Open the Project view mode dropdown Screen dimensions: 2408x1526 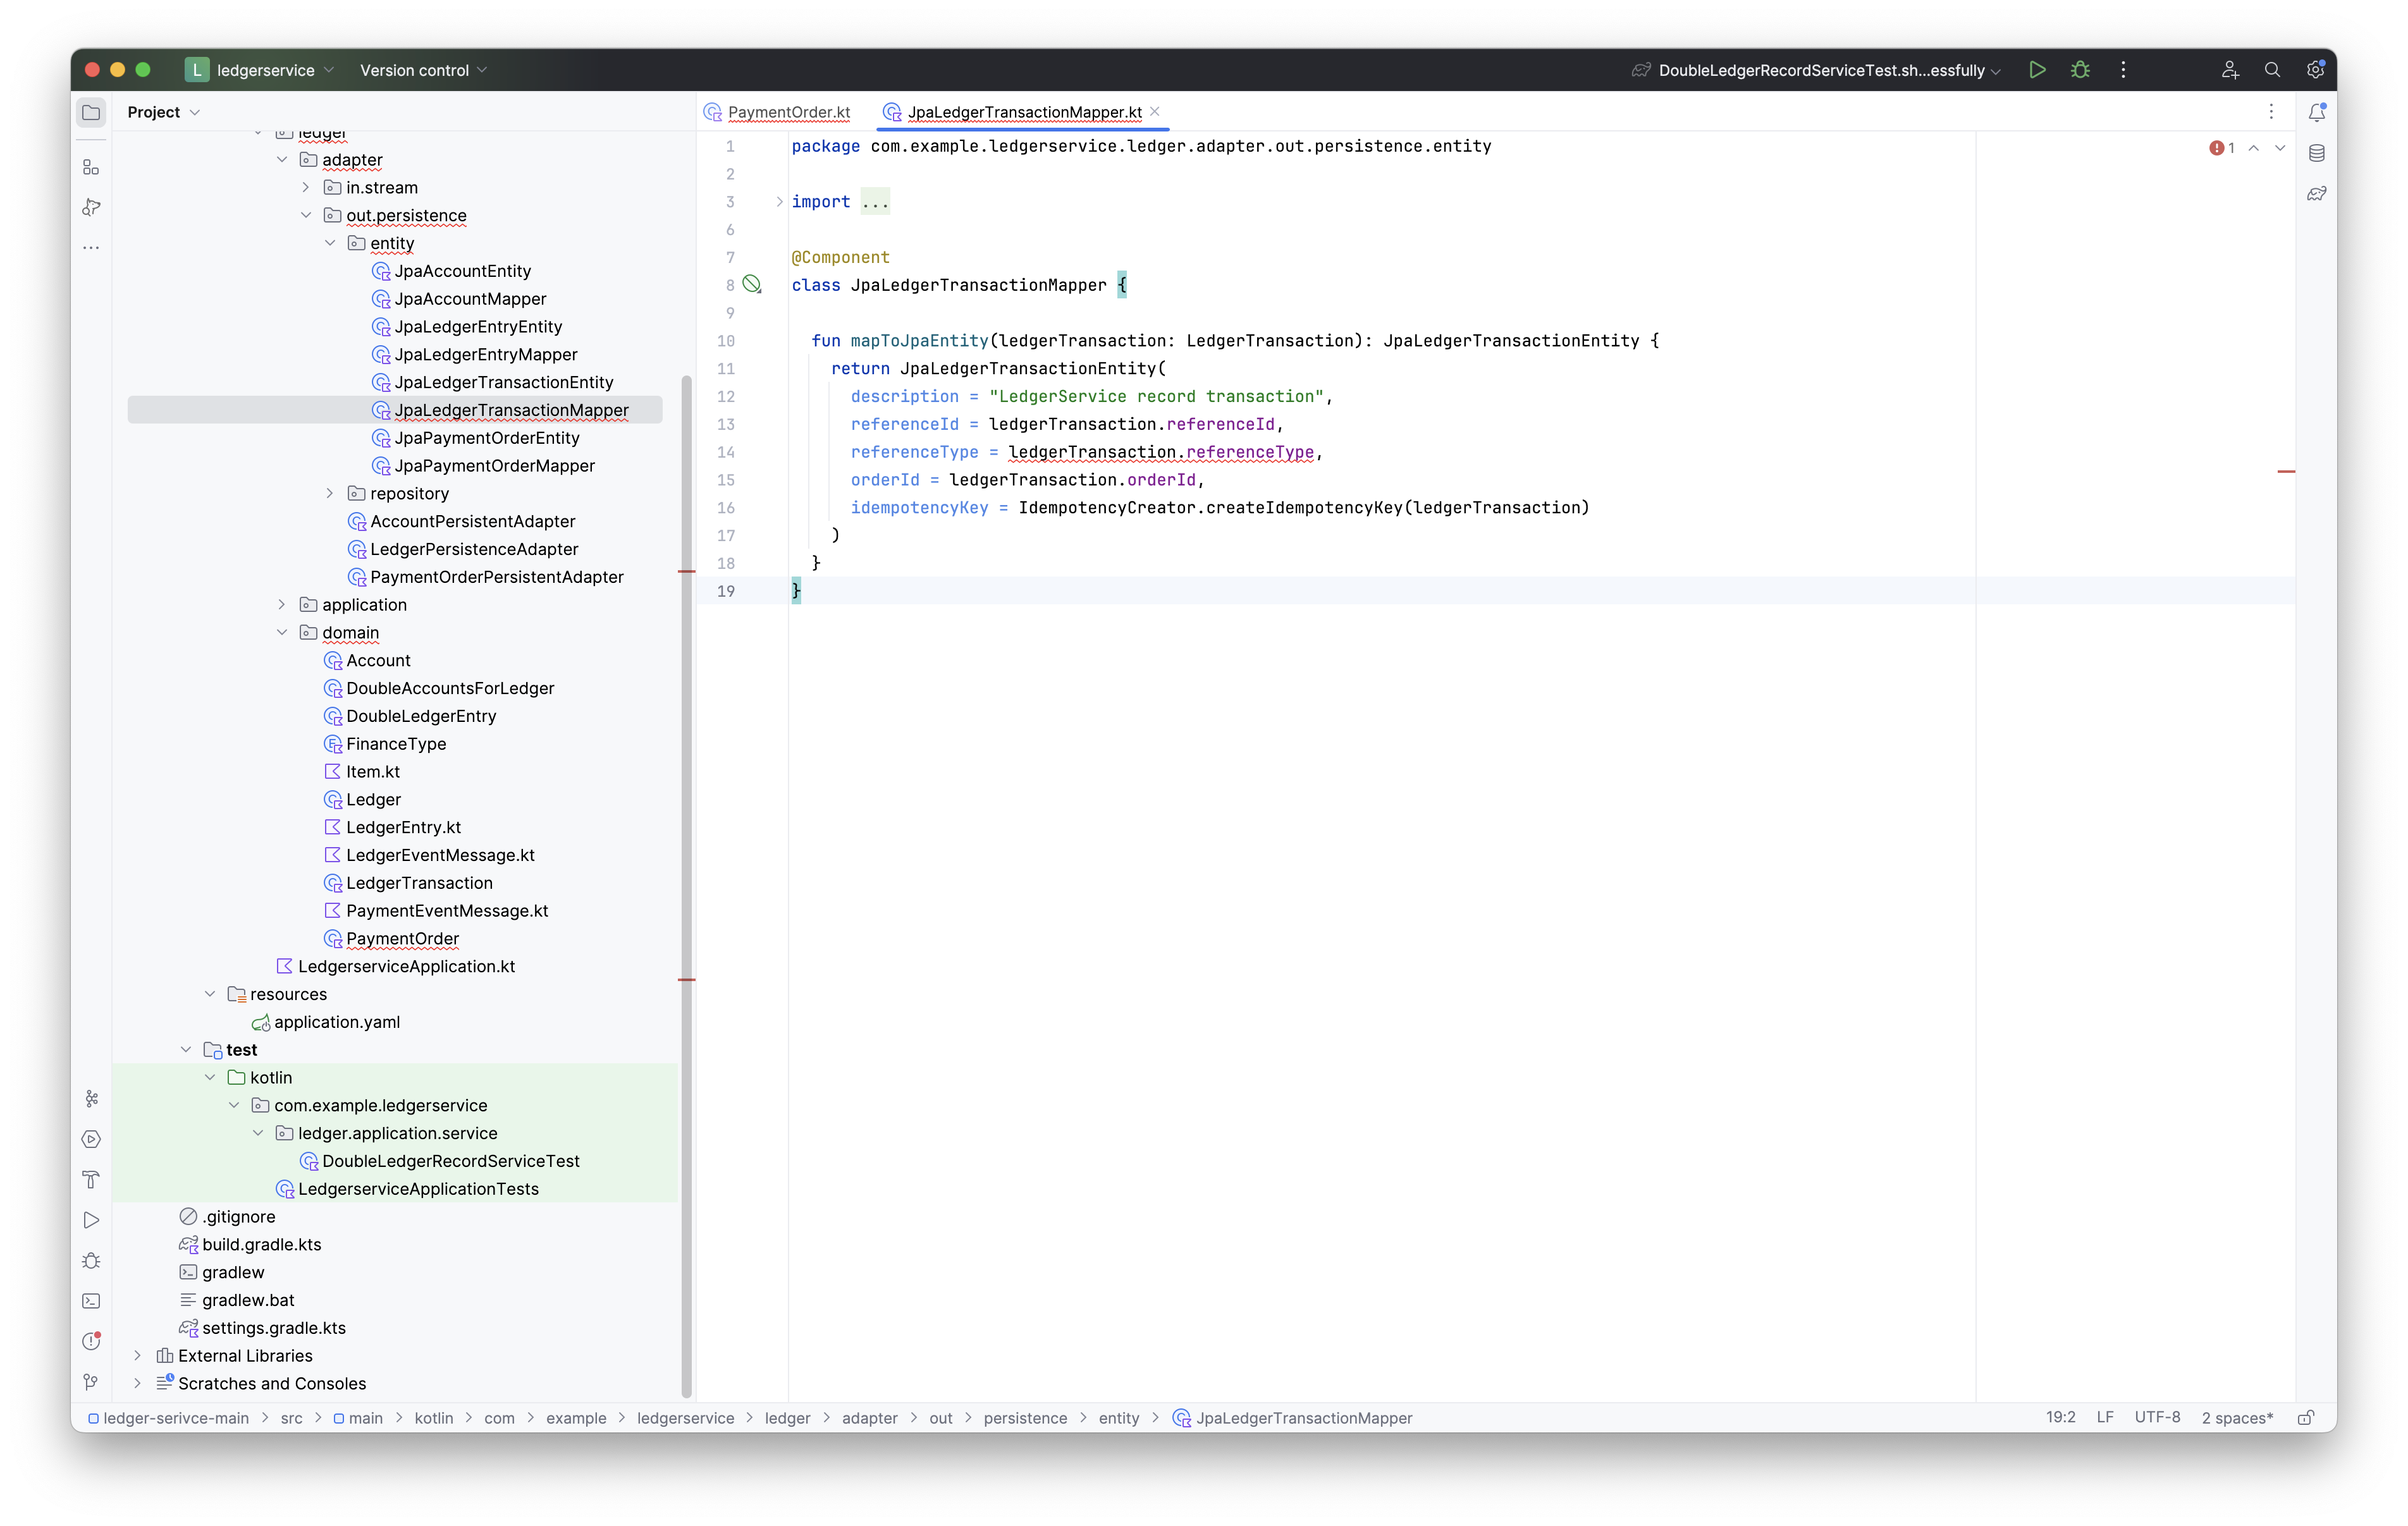(164, 112)
